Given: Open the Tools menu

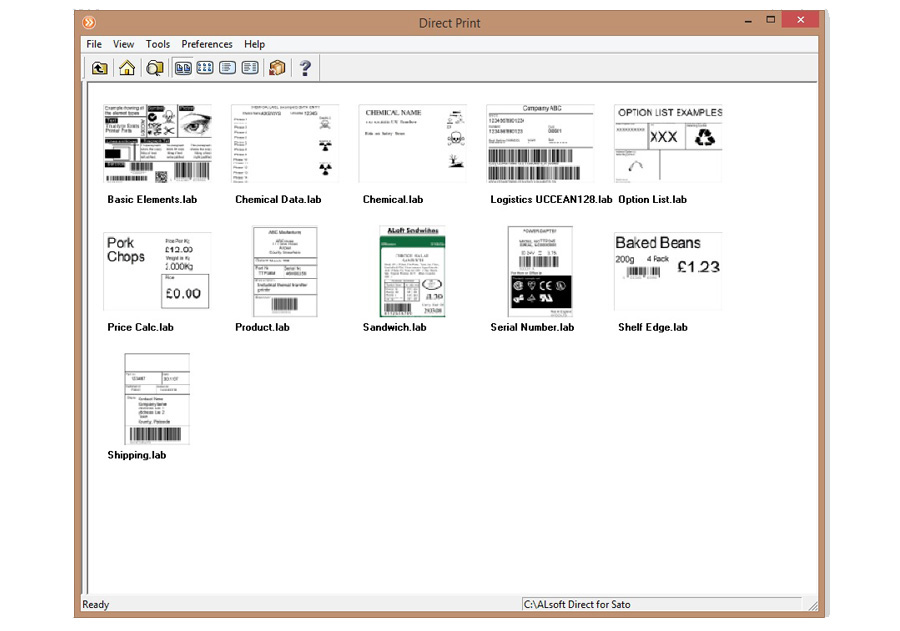Looking at the screenshot, I should pyautogui.click(x=158, y=44).
